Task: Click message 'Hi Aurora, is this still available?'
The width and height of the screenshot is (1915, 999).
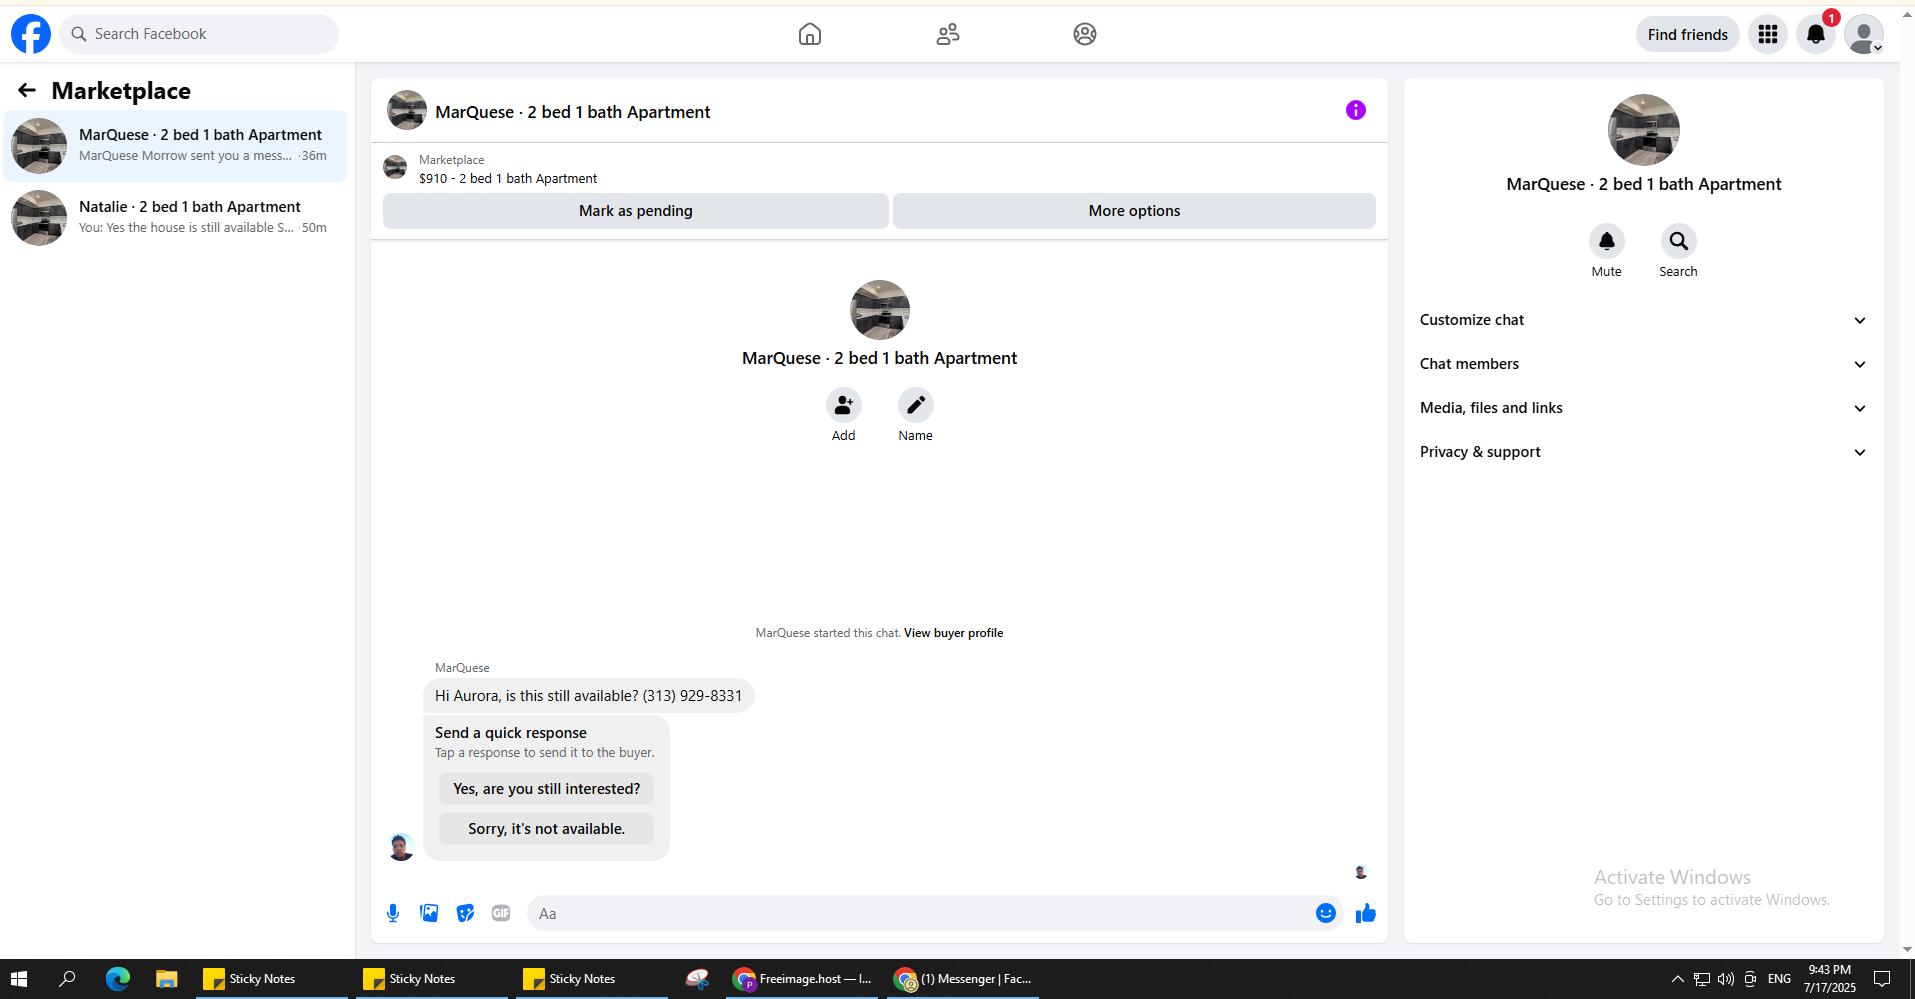Action: 588,696
